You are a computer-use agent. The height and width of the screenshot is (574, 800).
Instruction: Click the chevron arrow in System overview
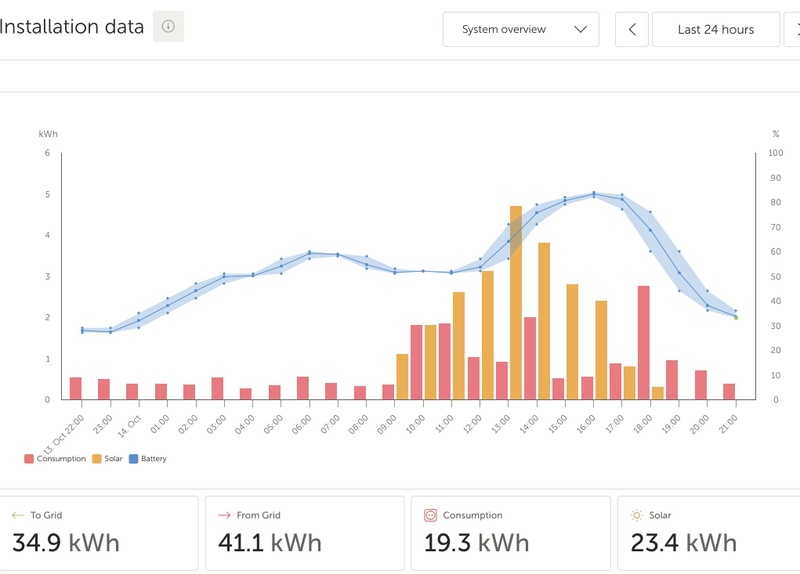tap(581, 29)
